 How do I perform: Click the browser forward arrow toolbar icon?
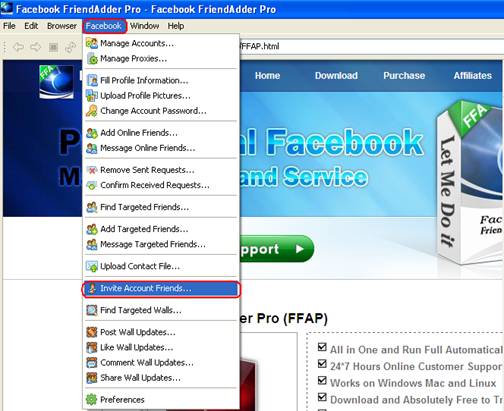coord(36,47)
